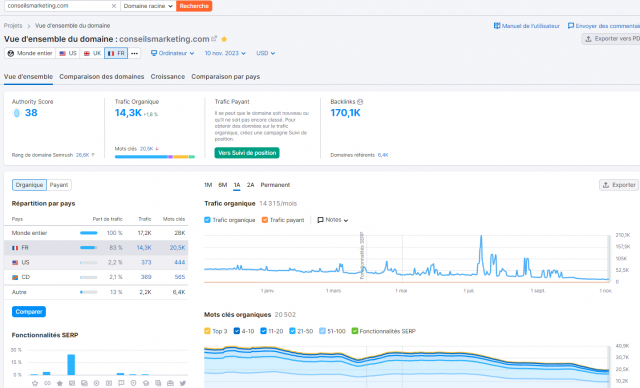
Task: Uncheck the Trafic payant checkbox
Action: (x=264, y=220)
